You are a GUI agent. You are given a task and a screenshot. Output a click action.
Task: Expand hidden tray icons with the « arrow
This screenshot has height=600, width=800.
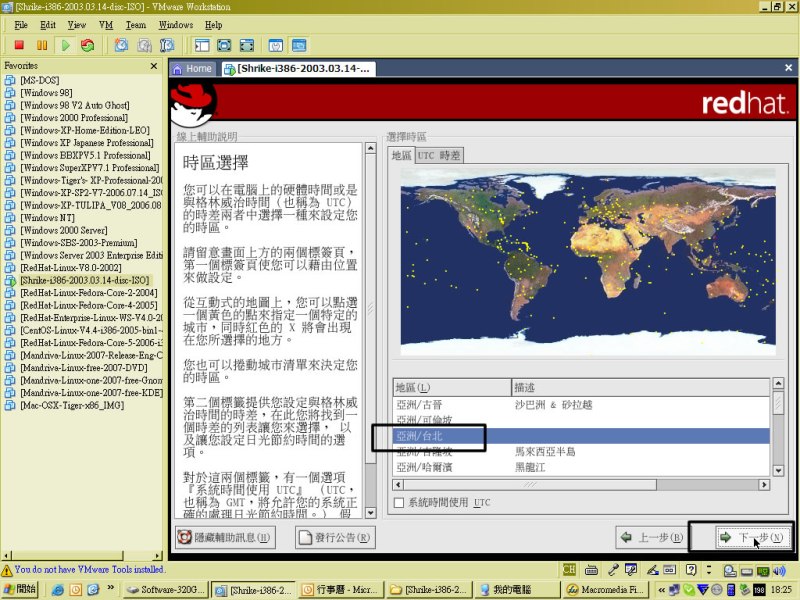tap(661, 590)
